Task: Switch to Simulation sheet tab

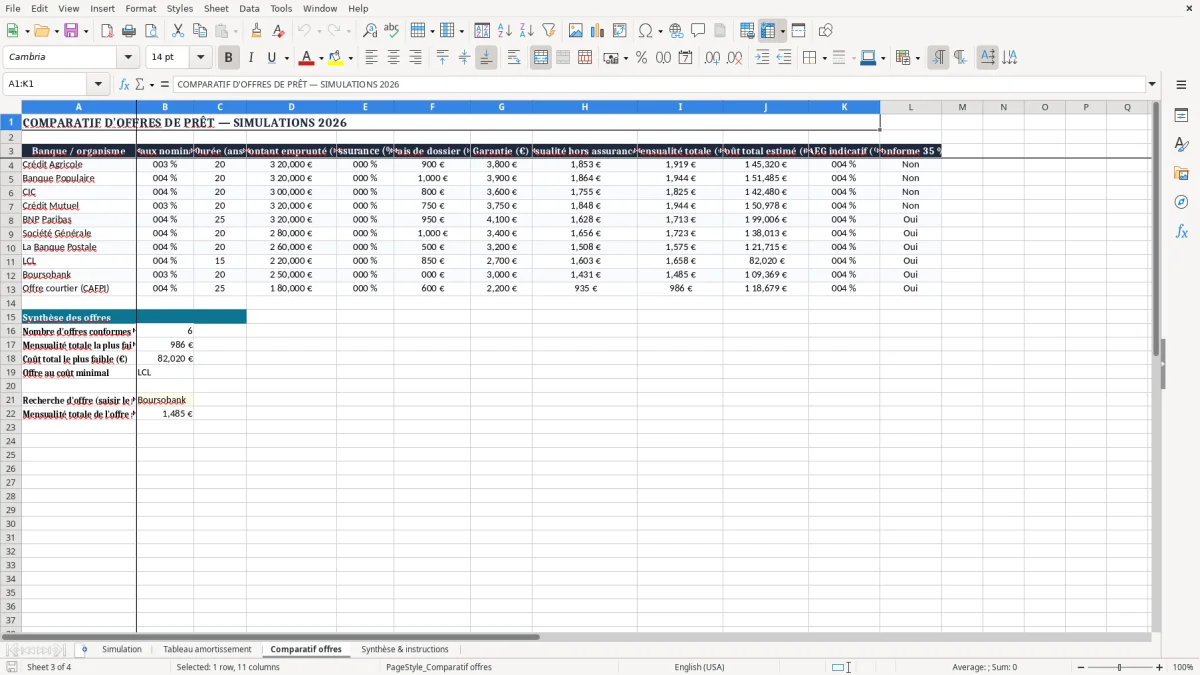Action: click(122, 650)
